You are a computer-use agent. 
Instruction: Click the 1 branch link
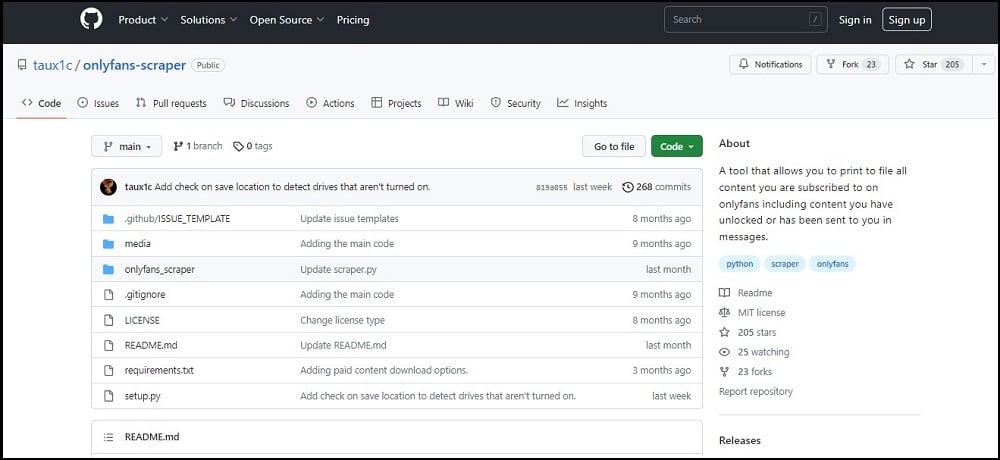click(198, 146)
